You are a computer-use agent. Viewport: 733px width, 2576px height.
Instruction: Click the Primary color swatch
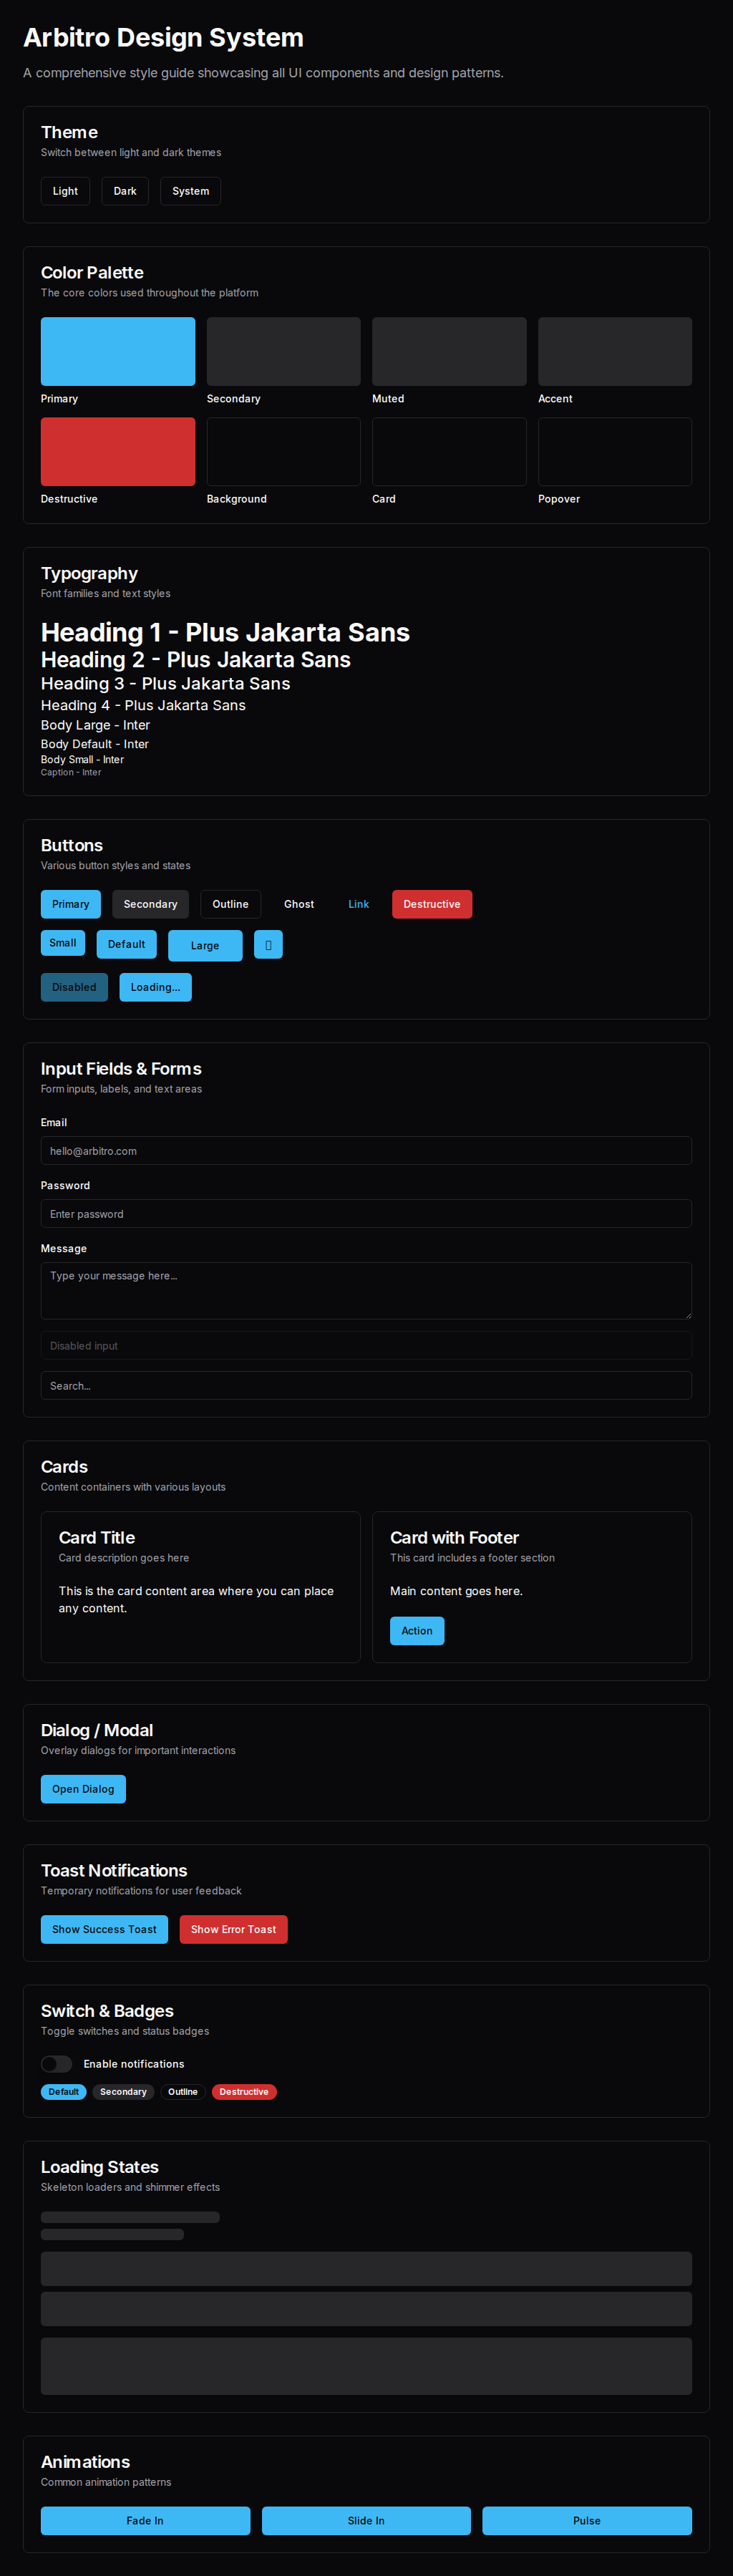click(118, 351)
